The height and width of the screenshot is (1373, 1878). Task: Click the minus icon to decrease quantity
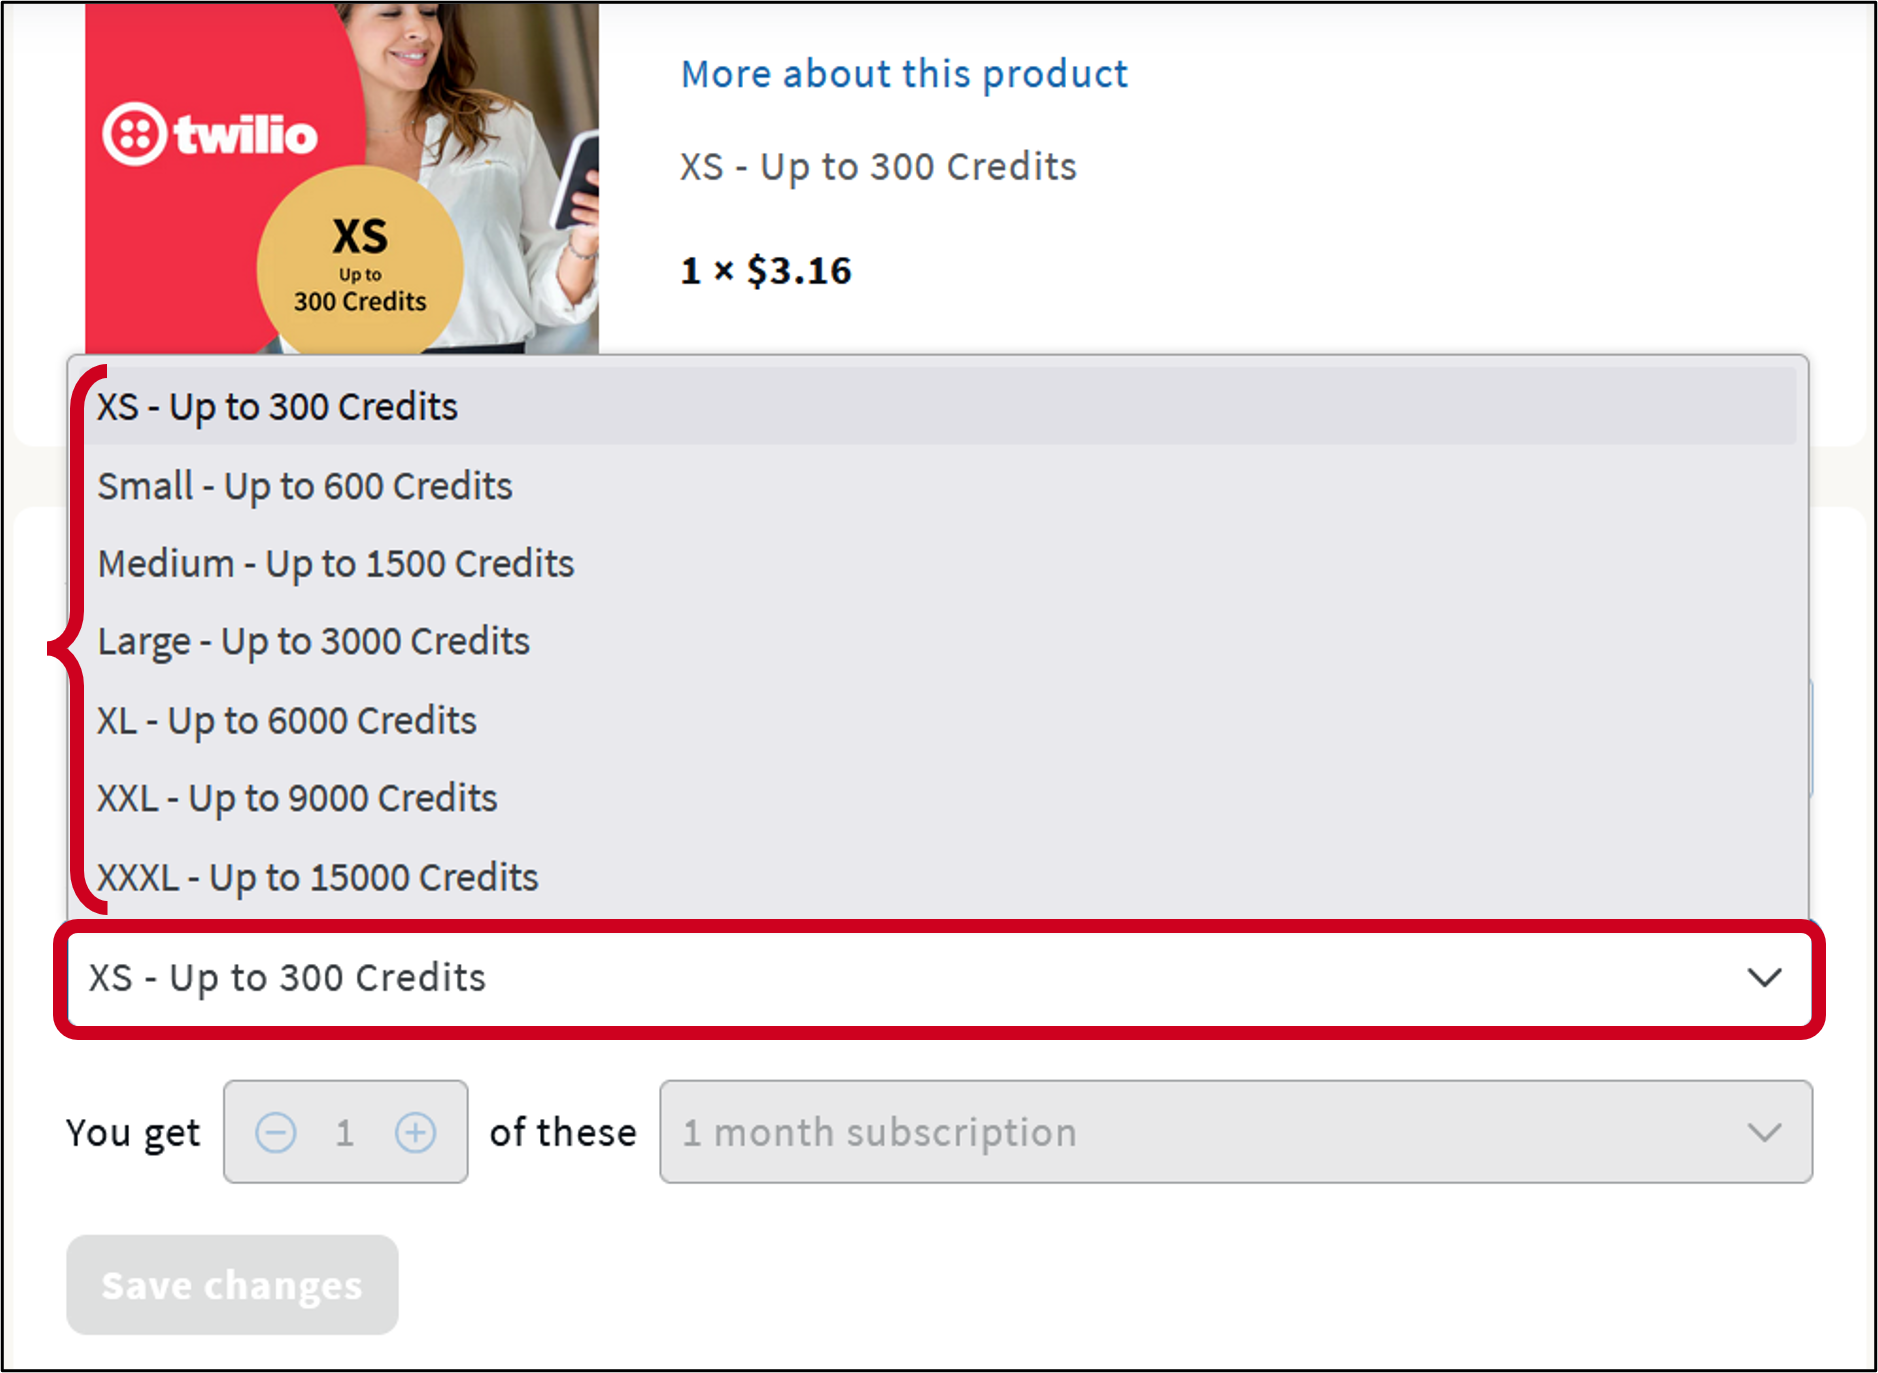(276, 1132)
